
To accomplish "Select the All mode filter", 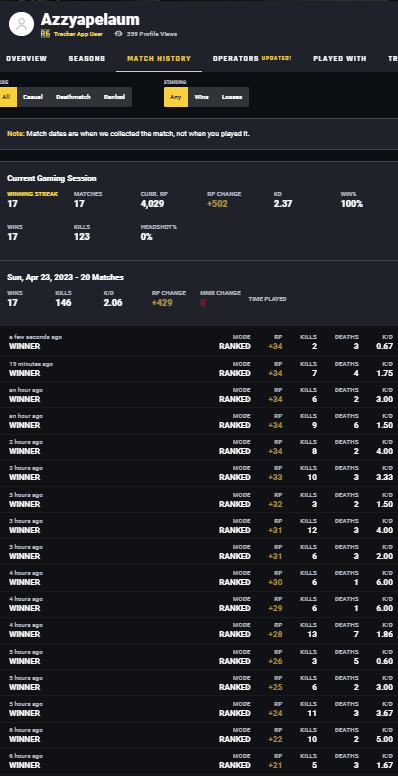I will tap(7, 97).
